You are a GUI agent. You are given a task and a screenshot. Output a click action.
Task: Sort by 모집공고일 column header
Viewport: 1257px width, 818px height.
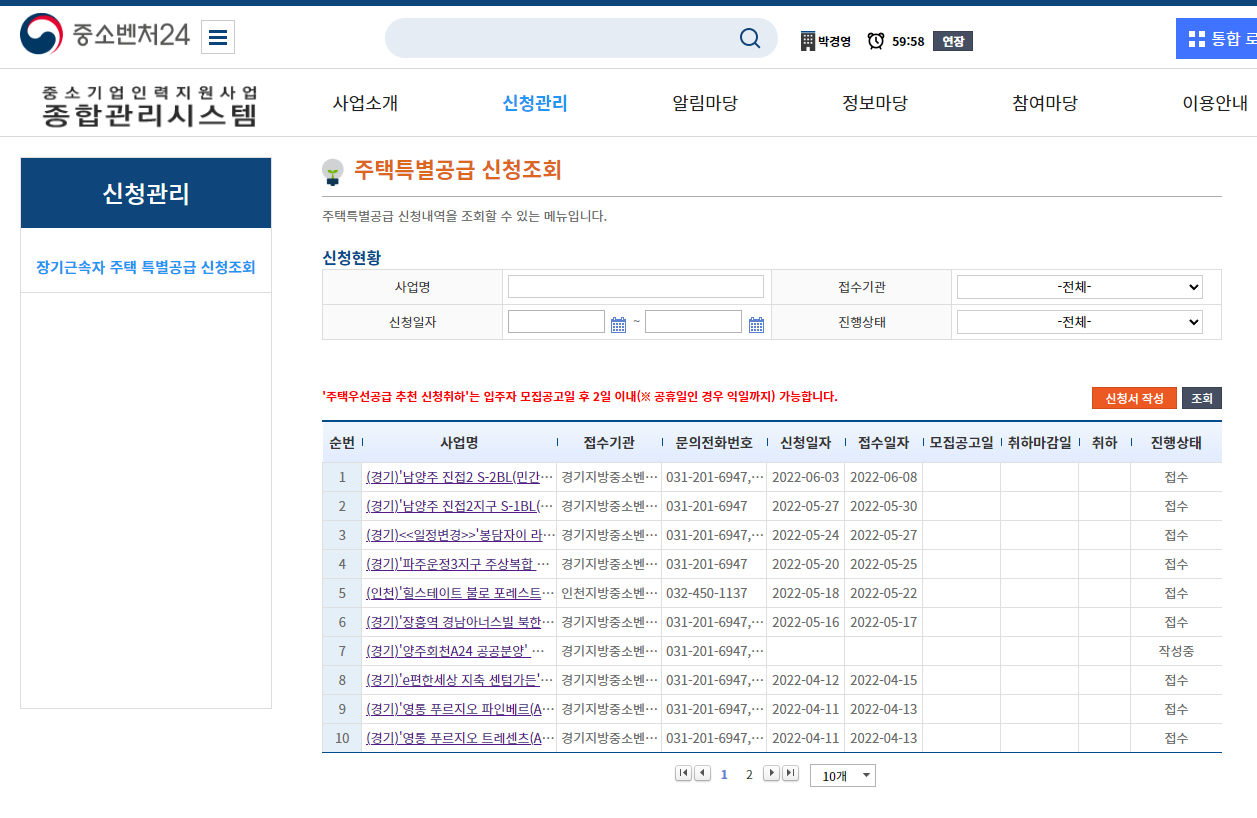(x=961, y=442)
